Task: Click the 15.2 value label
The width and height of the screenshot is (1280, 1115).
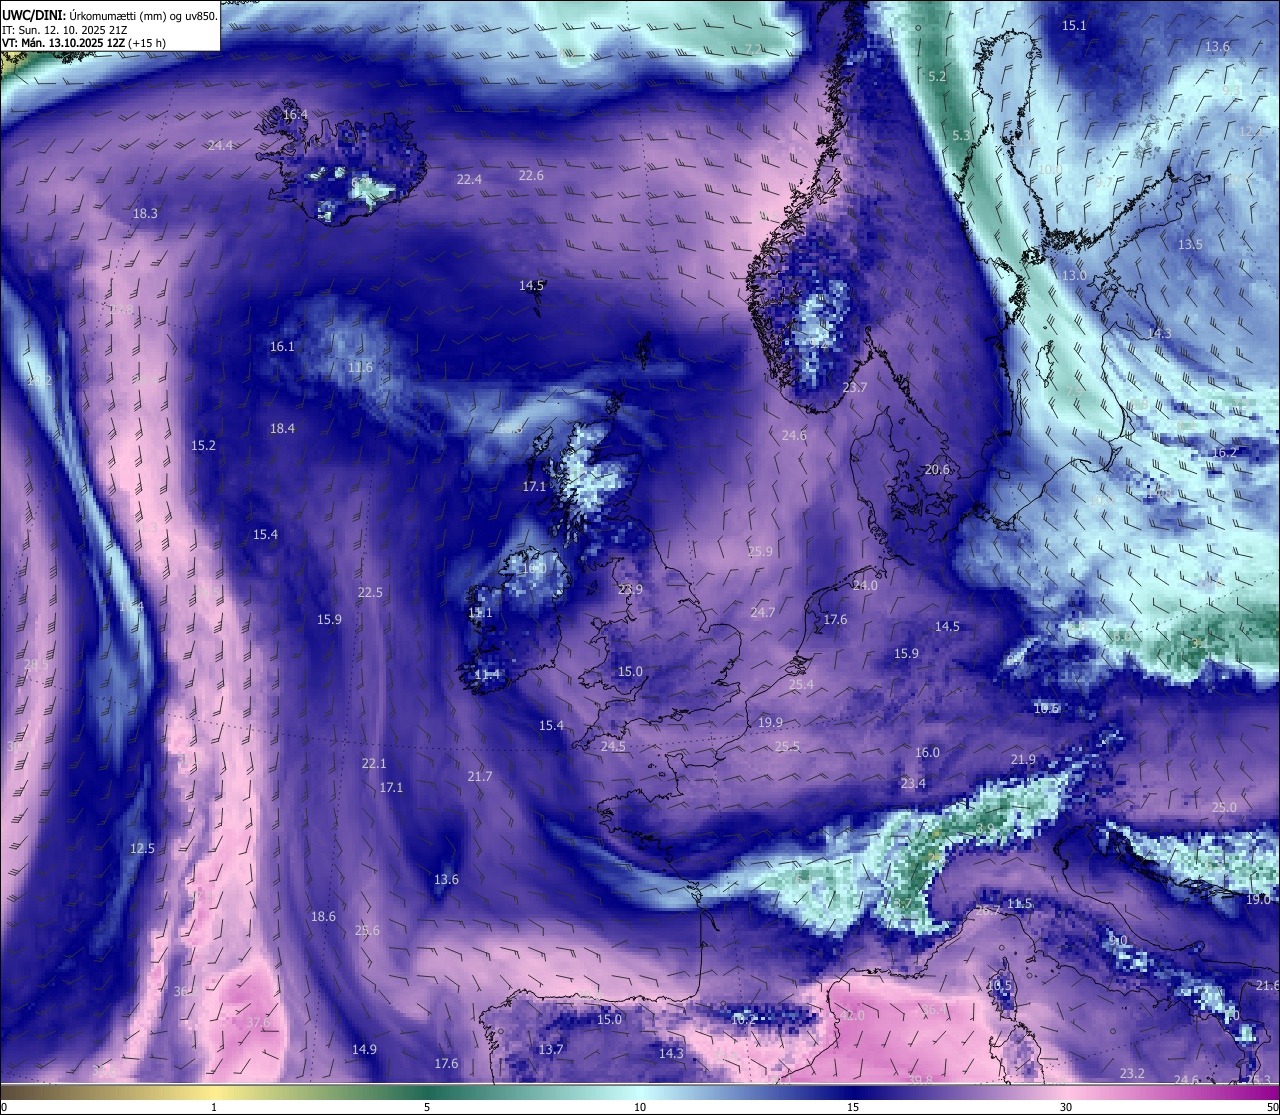Action: tap(203, 445)
